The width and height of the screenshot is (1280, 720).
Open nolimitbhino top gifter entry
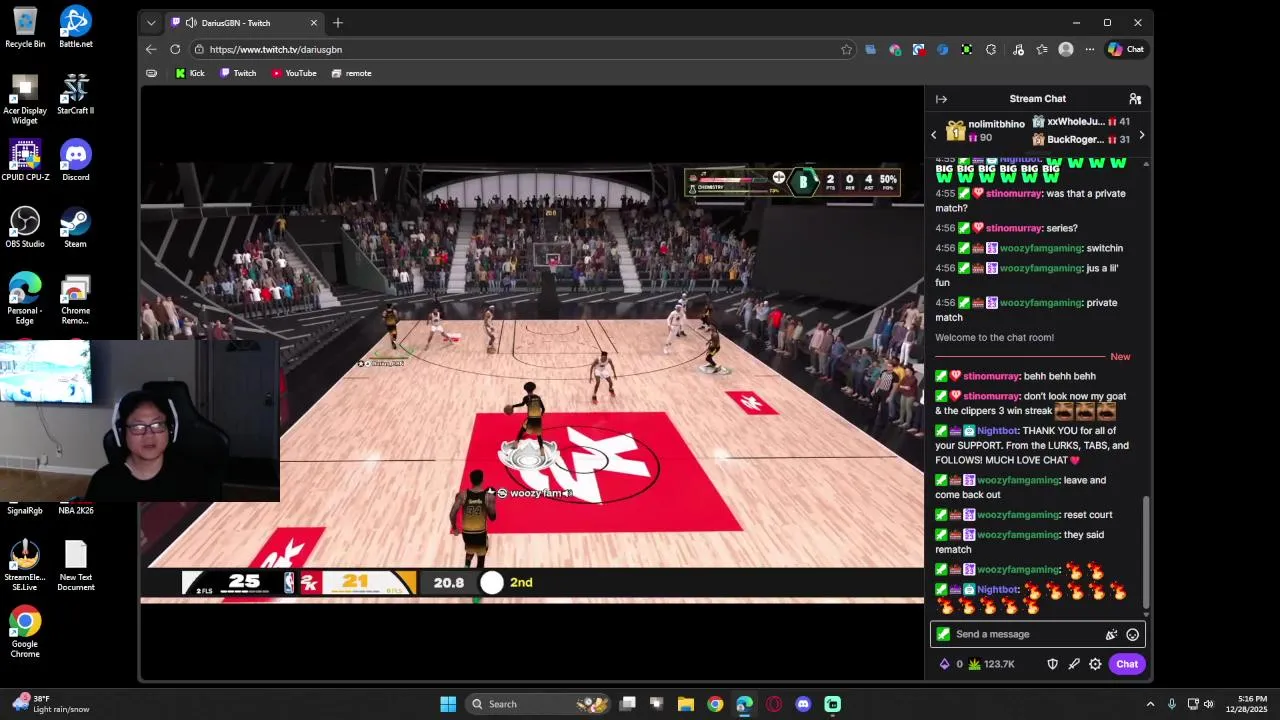[986, 130]
